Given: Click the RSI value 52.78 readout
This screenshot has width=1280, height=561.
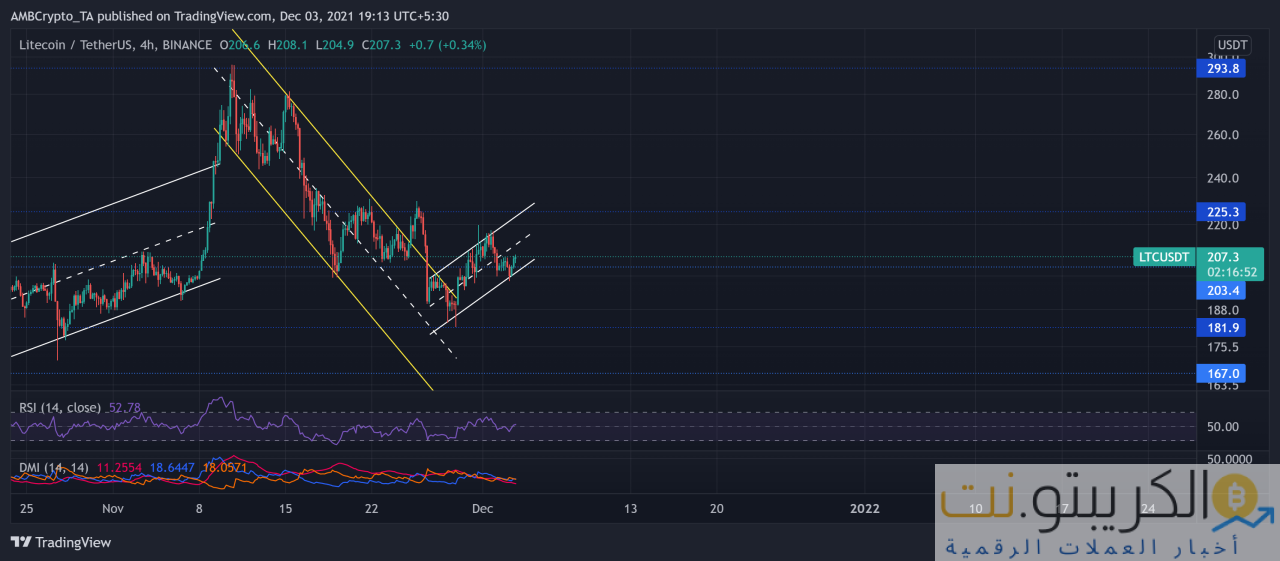Looking at the screenshot, I should [x=125, y=408].
